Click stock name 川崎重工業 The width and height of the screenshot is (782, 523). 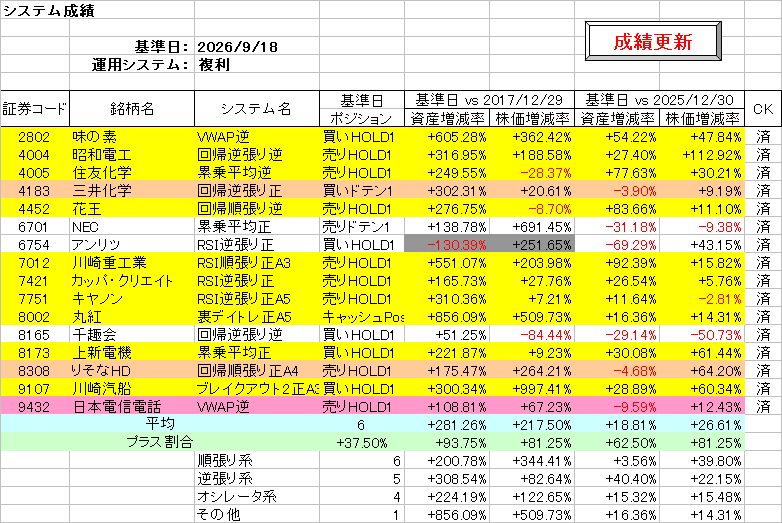(109, 263)
